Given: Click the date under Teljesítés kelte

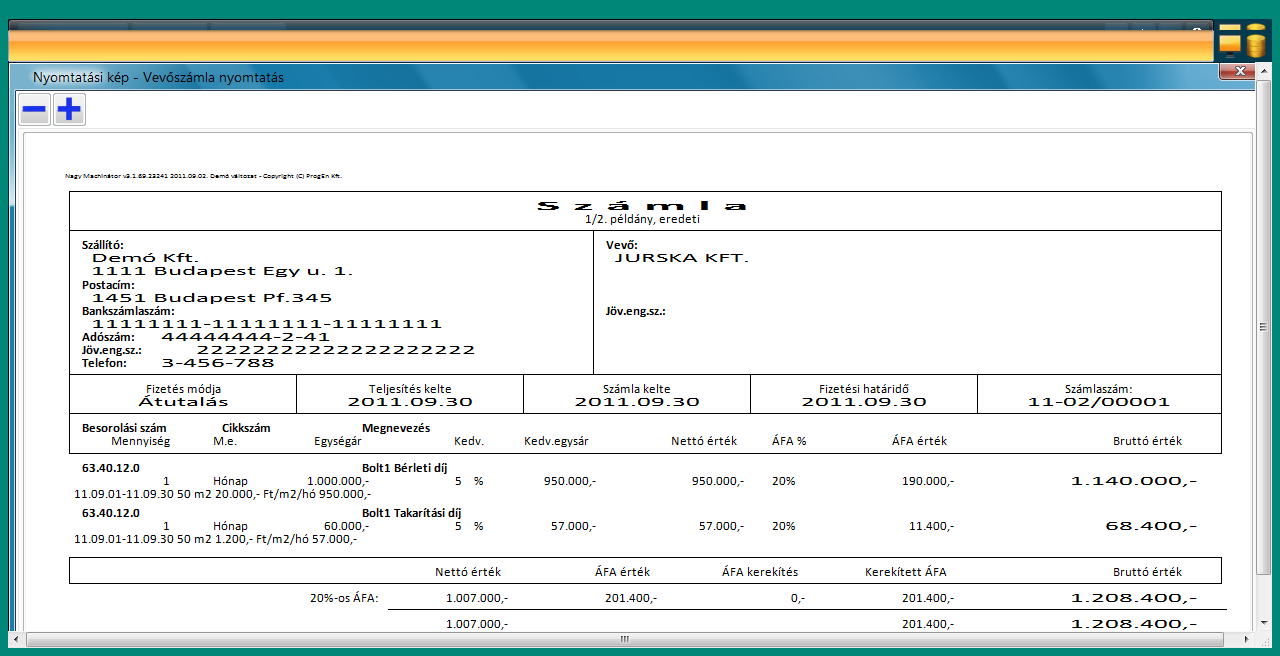Looking at the screenshot, I should pos(410,402).
